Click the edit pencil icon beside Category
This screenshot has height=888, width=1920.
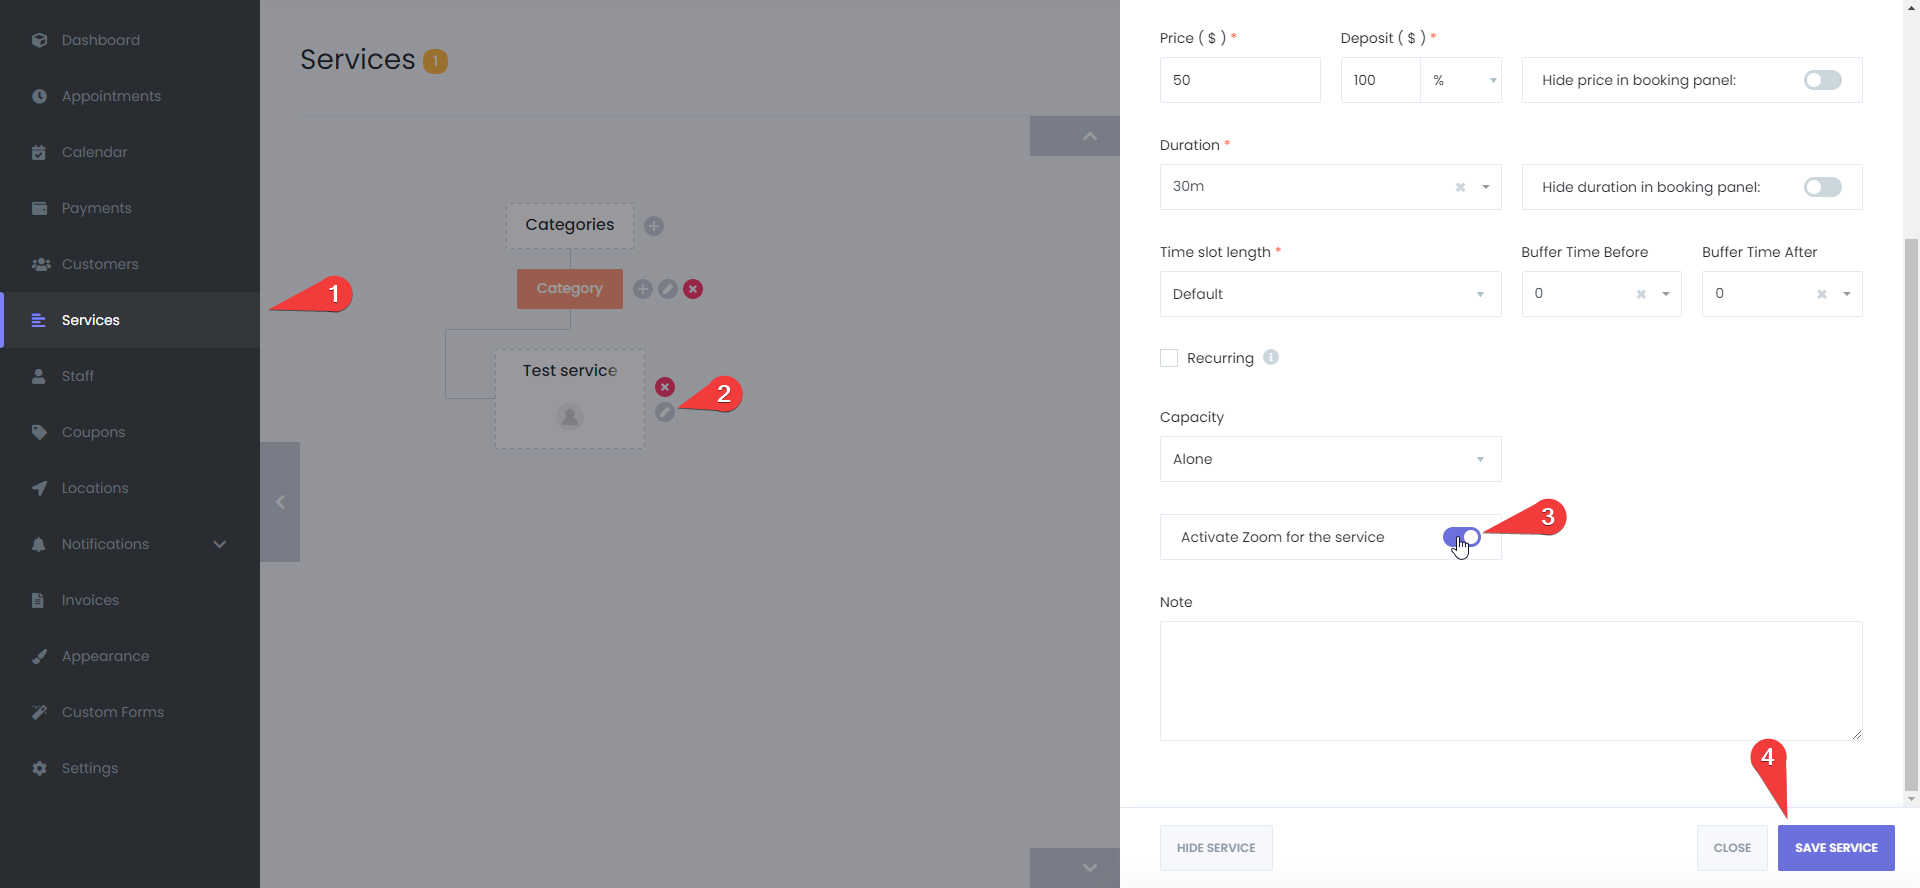tap(668, 289)
